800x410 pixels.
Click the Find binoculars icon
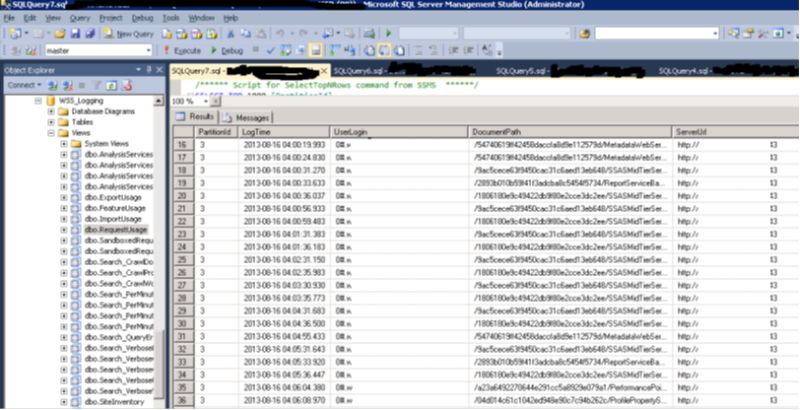click(585, 34)
